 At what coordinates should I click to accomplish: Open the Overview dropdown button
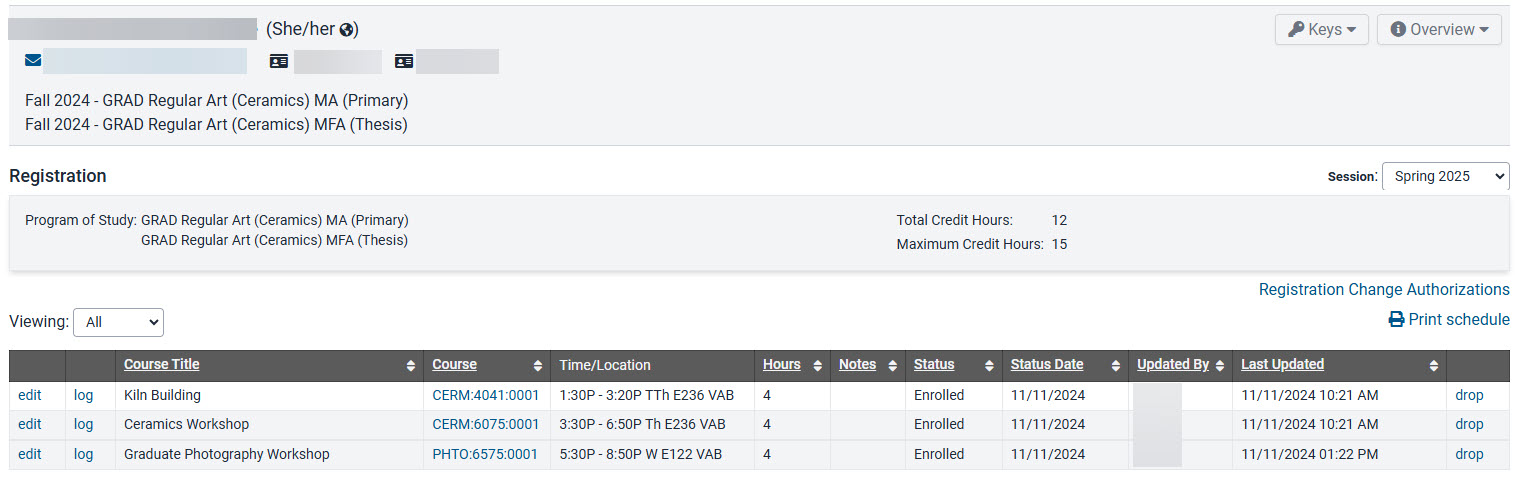tap(1439, 29)
